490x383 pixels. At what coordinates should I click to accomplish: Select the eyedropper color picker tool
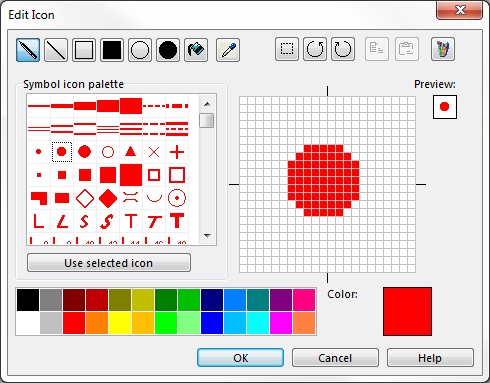pyautogui.click(x=228, y=50)
